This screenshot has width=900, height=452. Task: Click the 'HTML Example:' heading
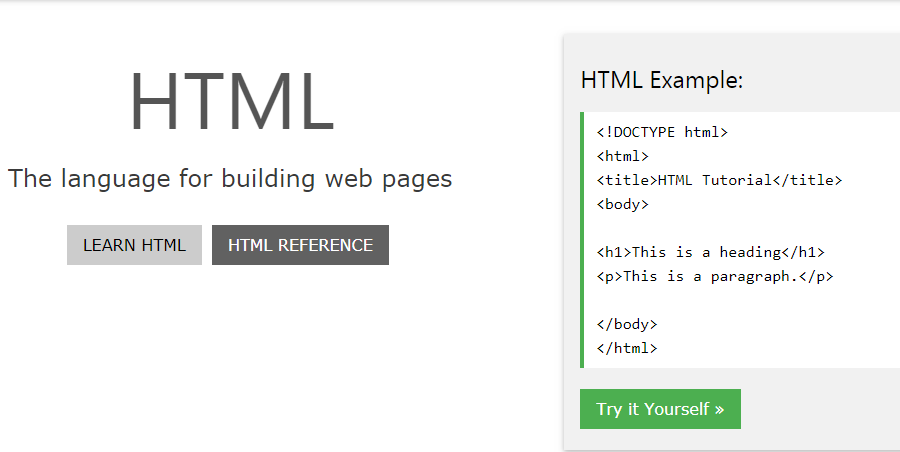coord(662,80)
